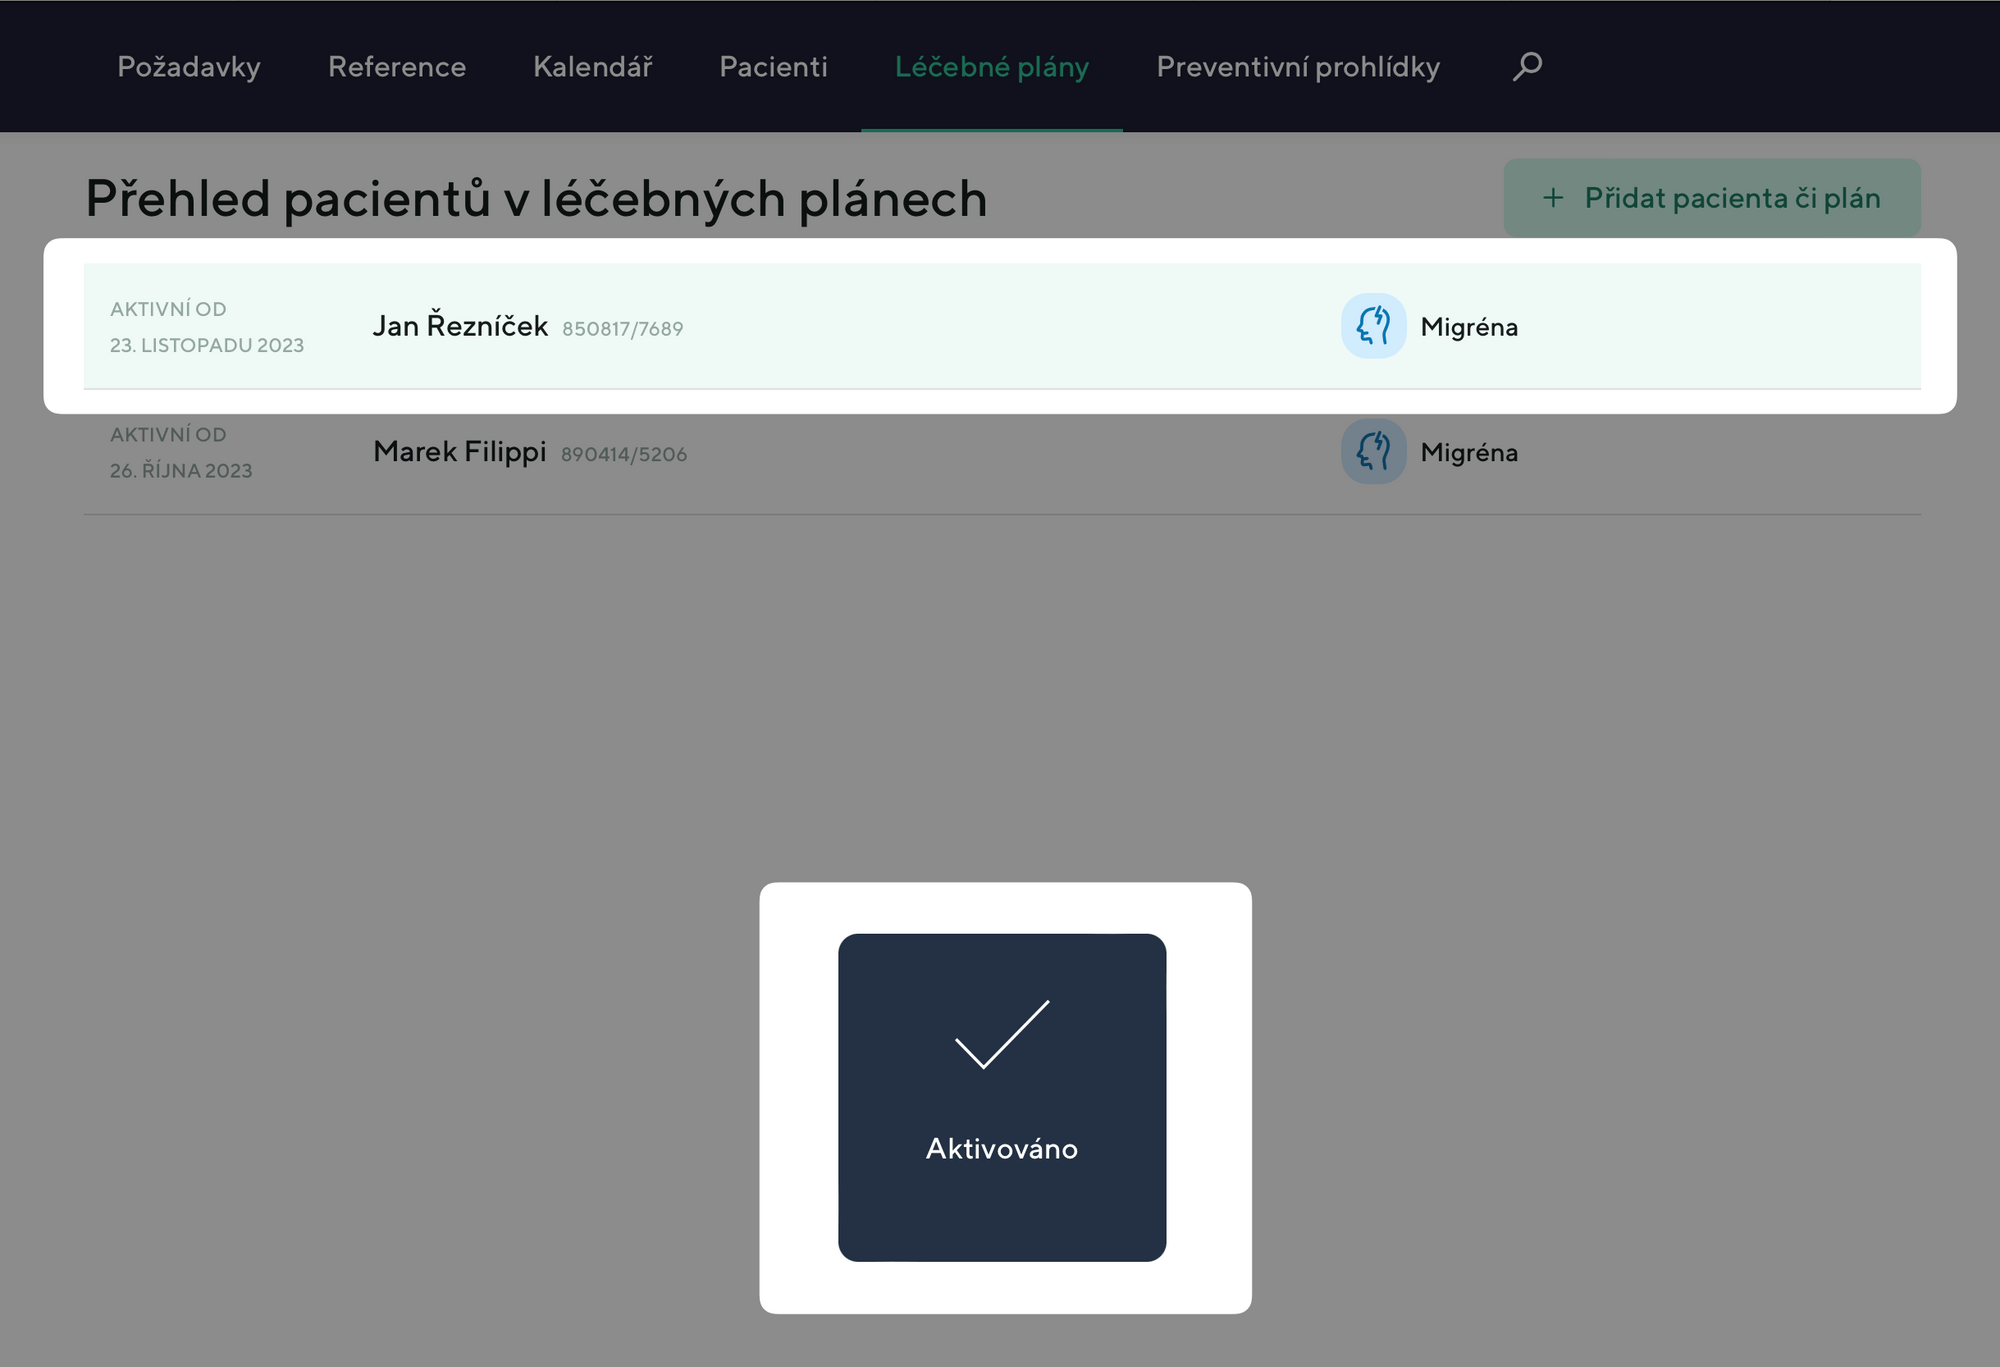Click the Aktivováno confirmation label
The image size is (2000, 1367).
(x=1002, y=1148)
